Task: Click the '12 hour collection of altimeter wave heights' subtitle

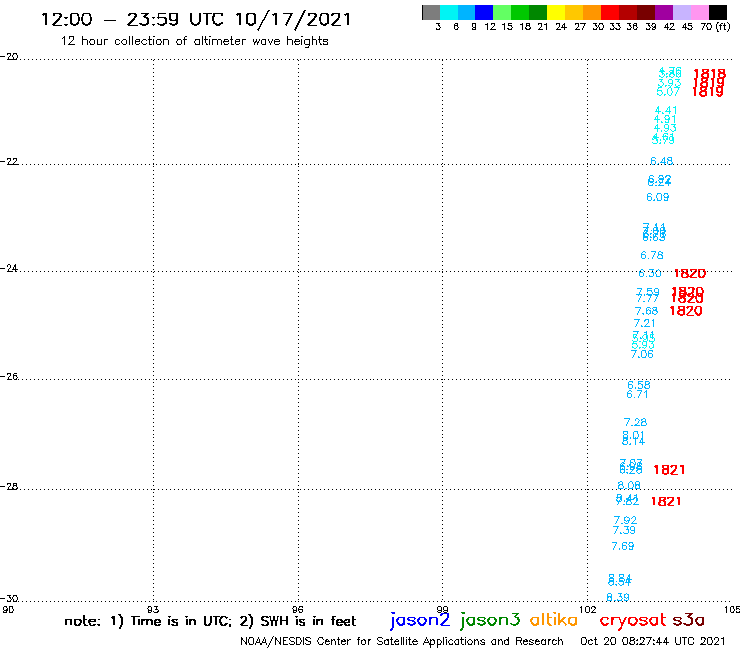Action: (194, 41)
